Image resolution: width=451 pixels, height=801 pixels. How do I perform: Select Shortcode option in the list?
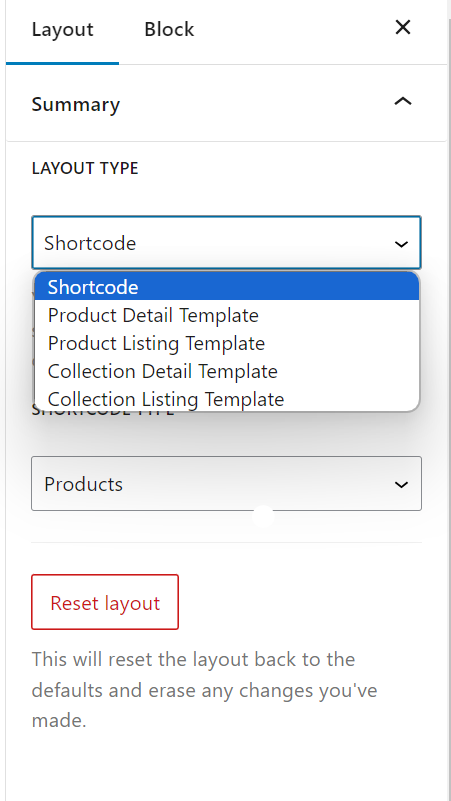point(227,287)
